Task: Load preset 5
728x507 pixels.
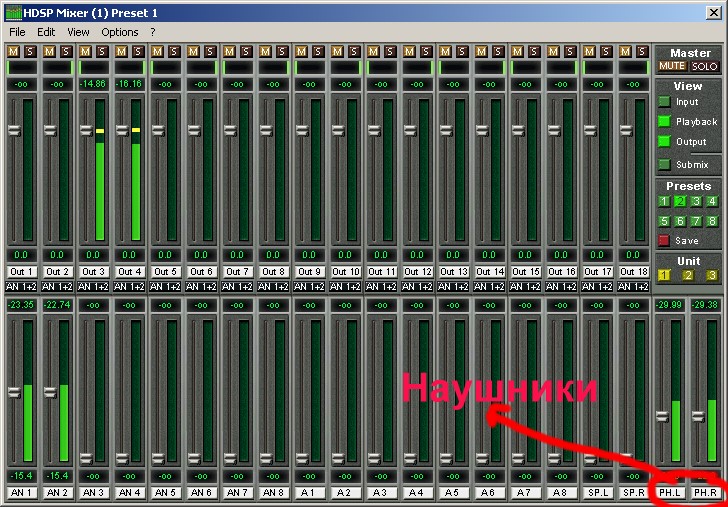Action: [664, 221]
